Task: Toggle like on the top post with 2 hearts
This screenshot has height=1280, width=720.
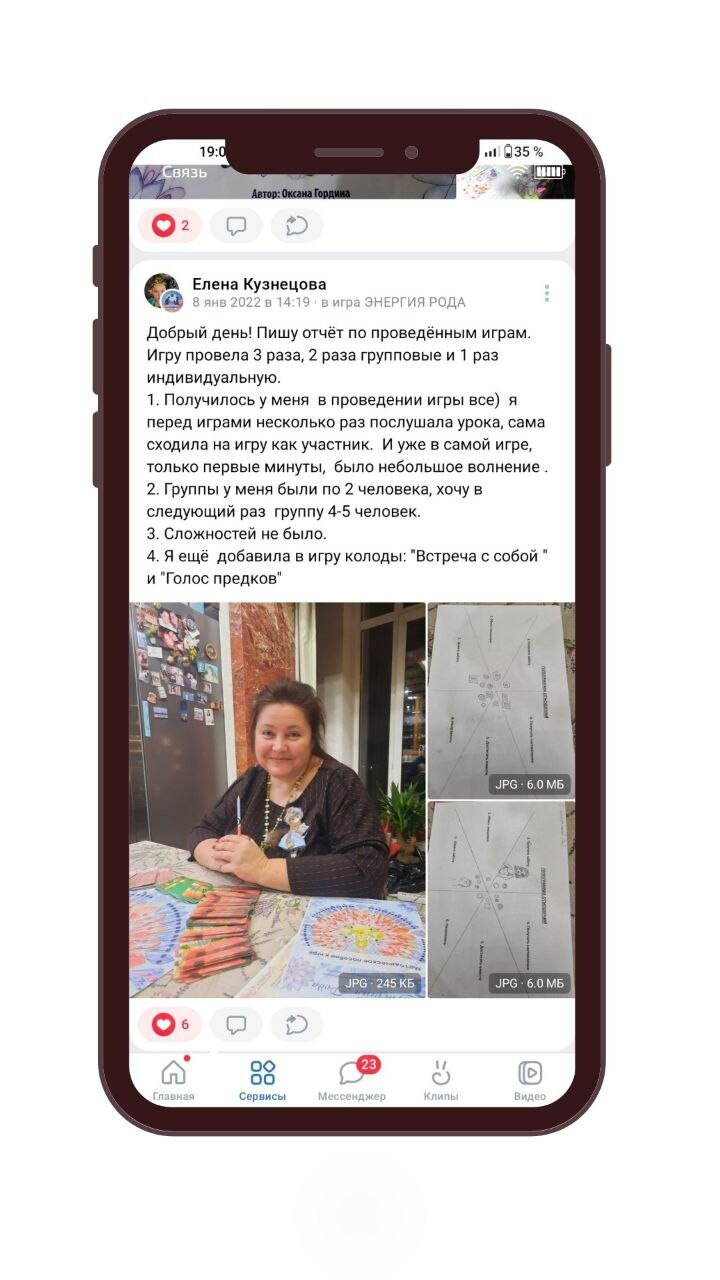Action: click(170, 225)
